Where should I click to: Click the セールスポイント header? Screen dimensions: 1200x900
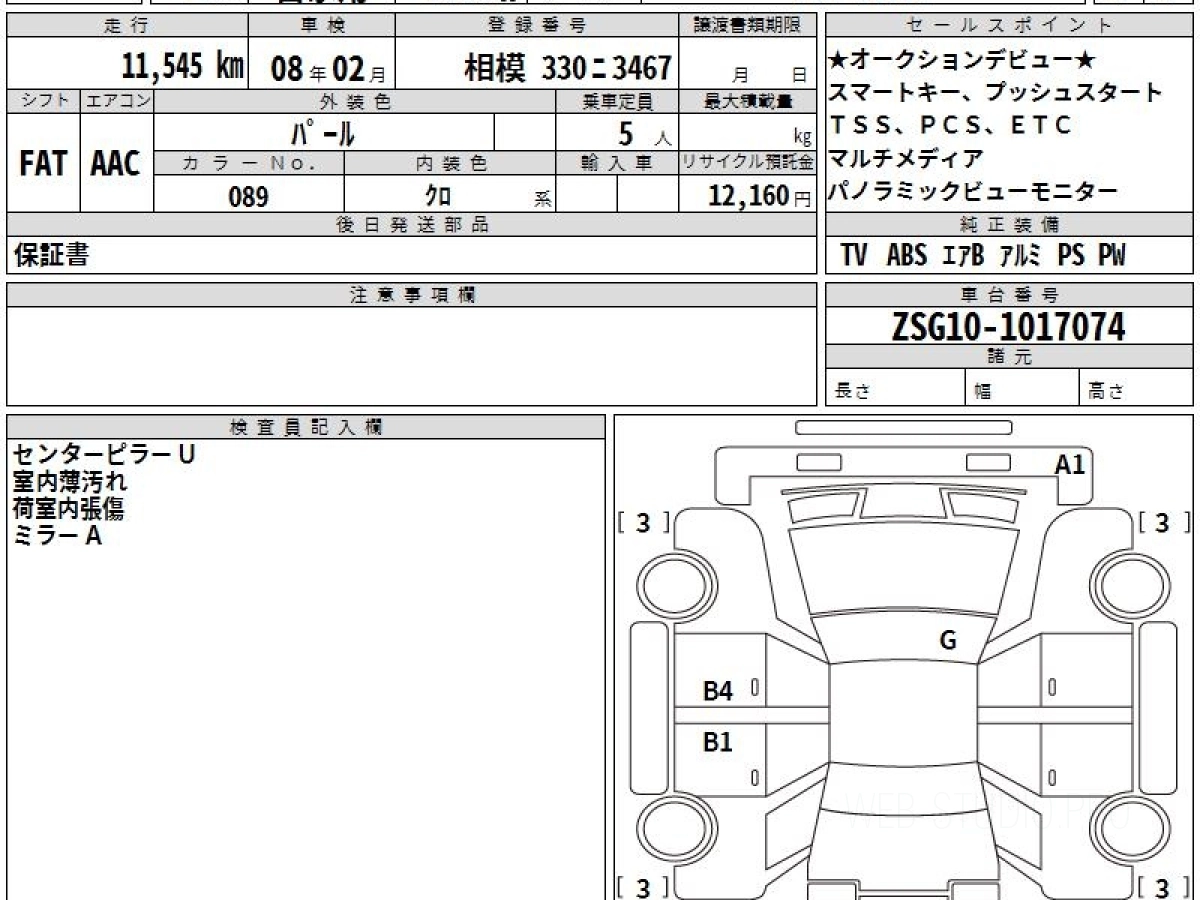click(x=1010, y=26)
